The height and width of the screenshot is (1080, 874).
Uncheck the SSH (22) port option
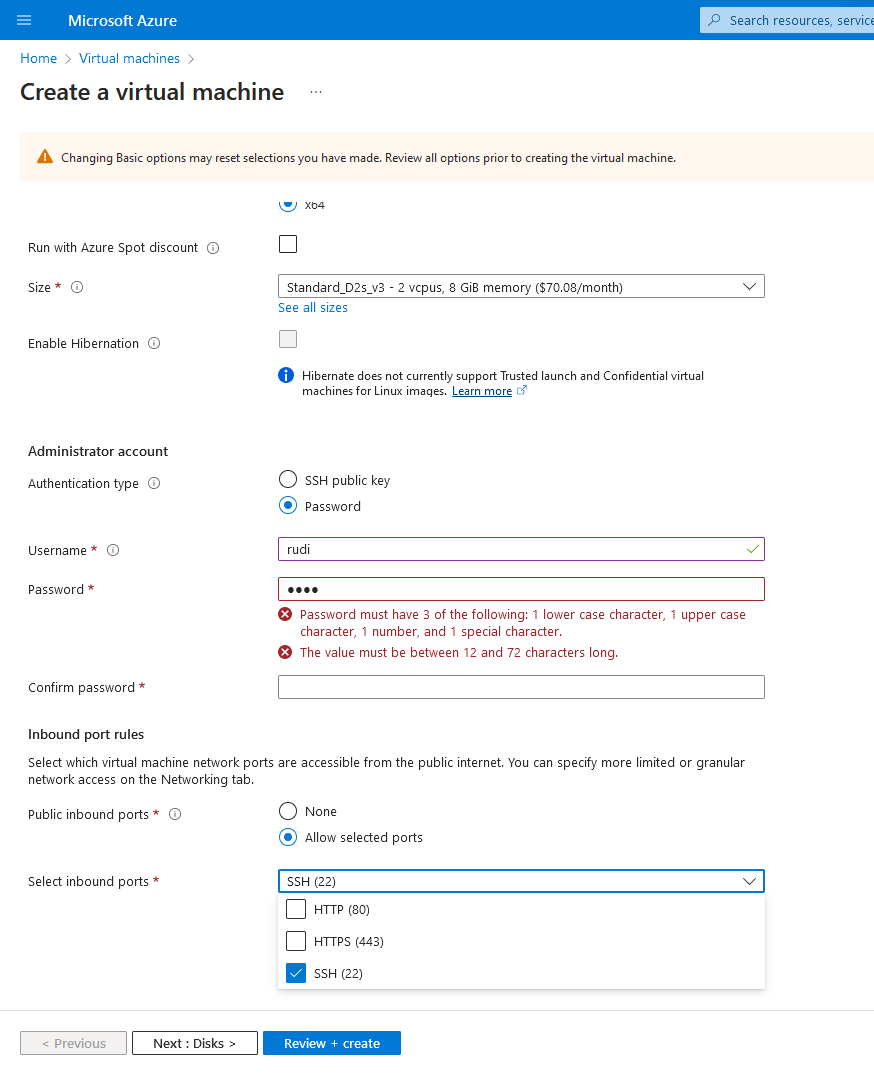click(296, 973)
